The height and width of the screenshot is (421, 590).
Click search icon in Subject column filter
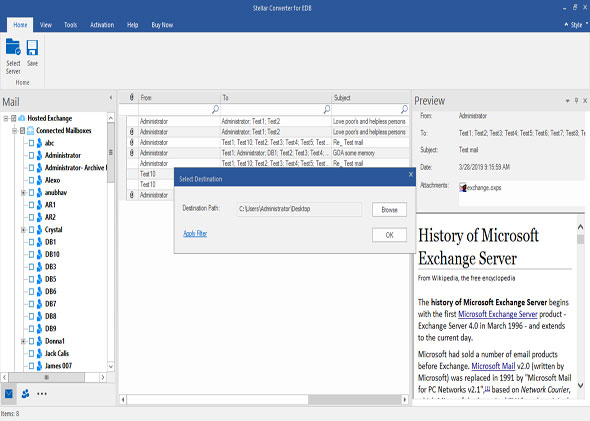pyautogui.click(x=404, y=109)
